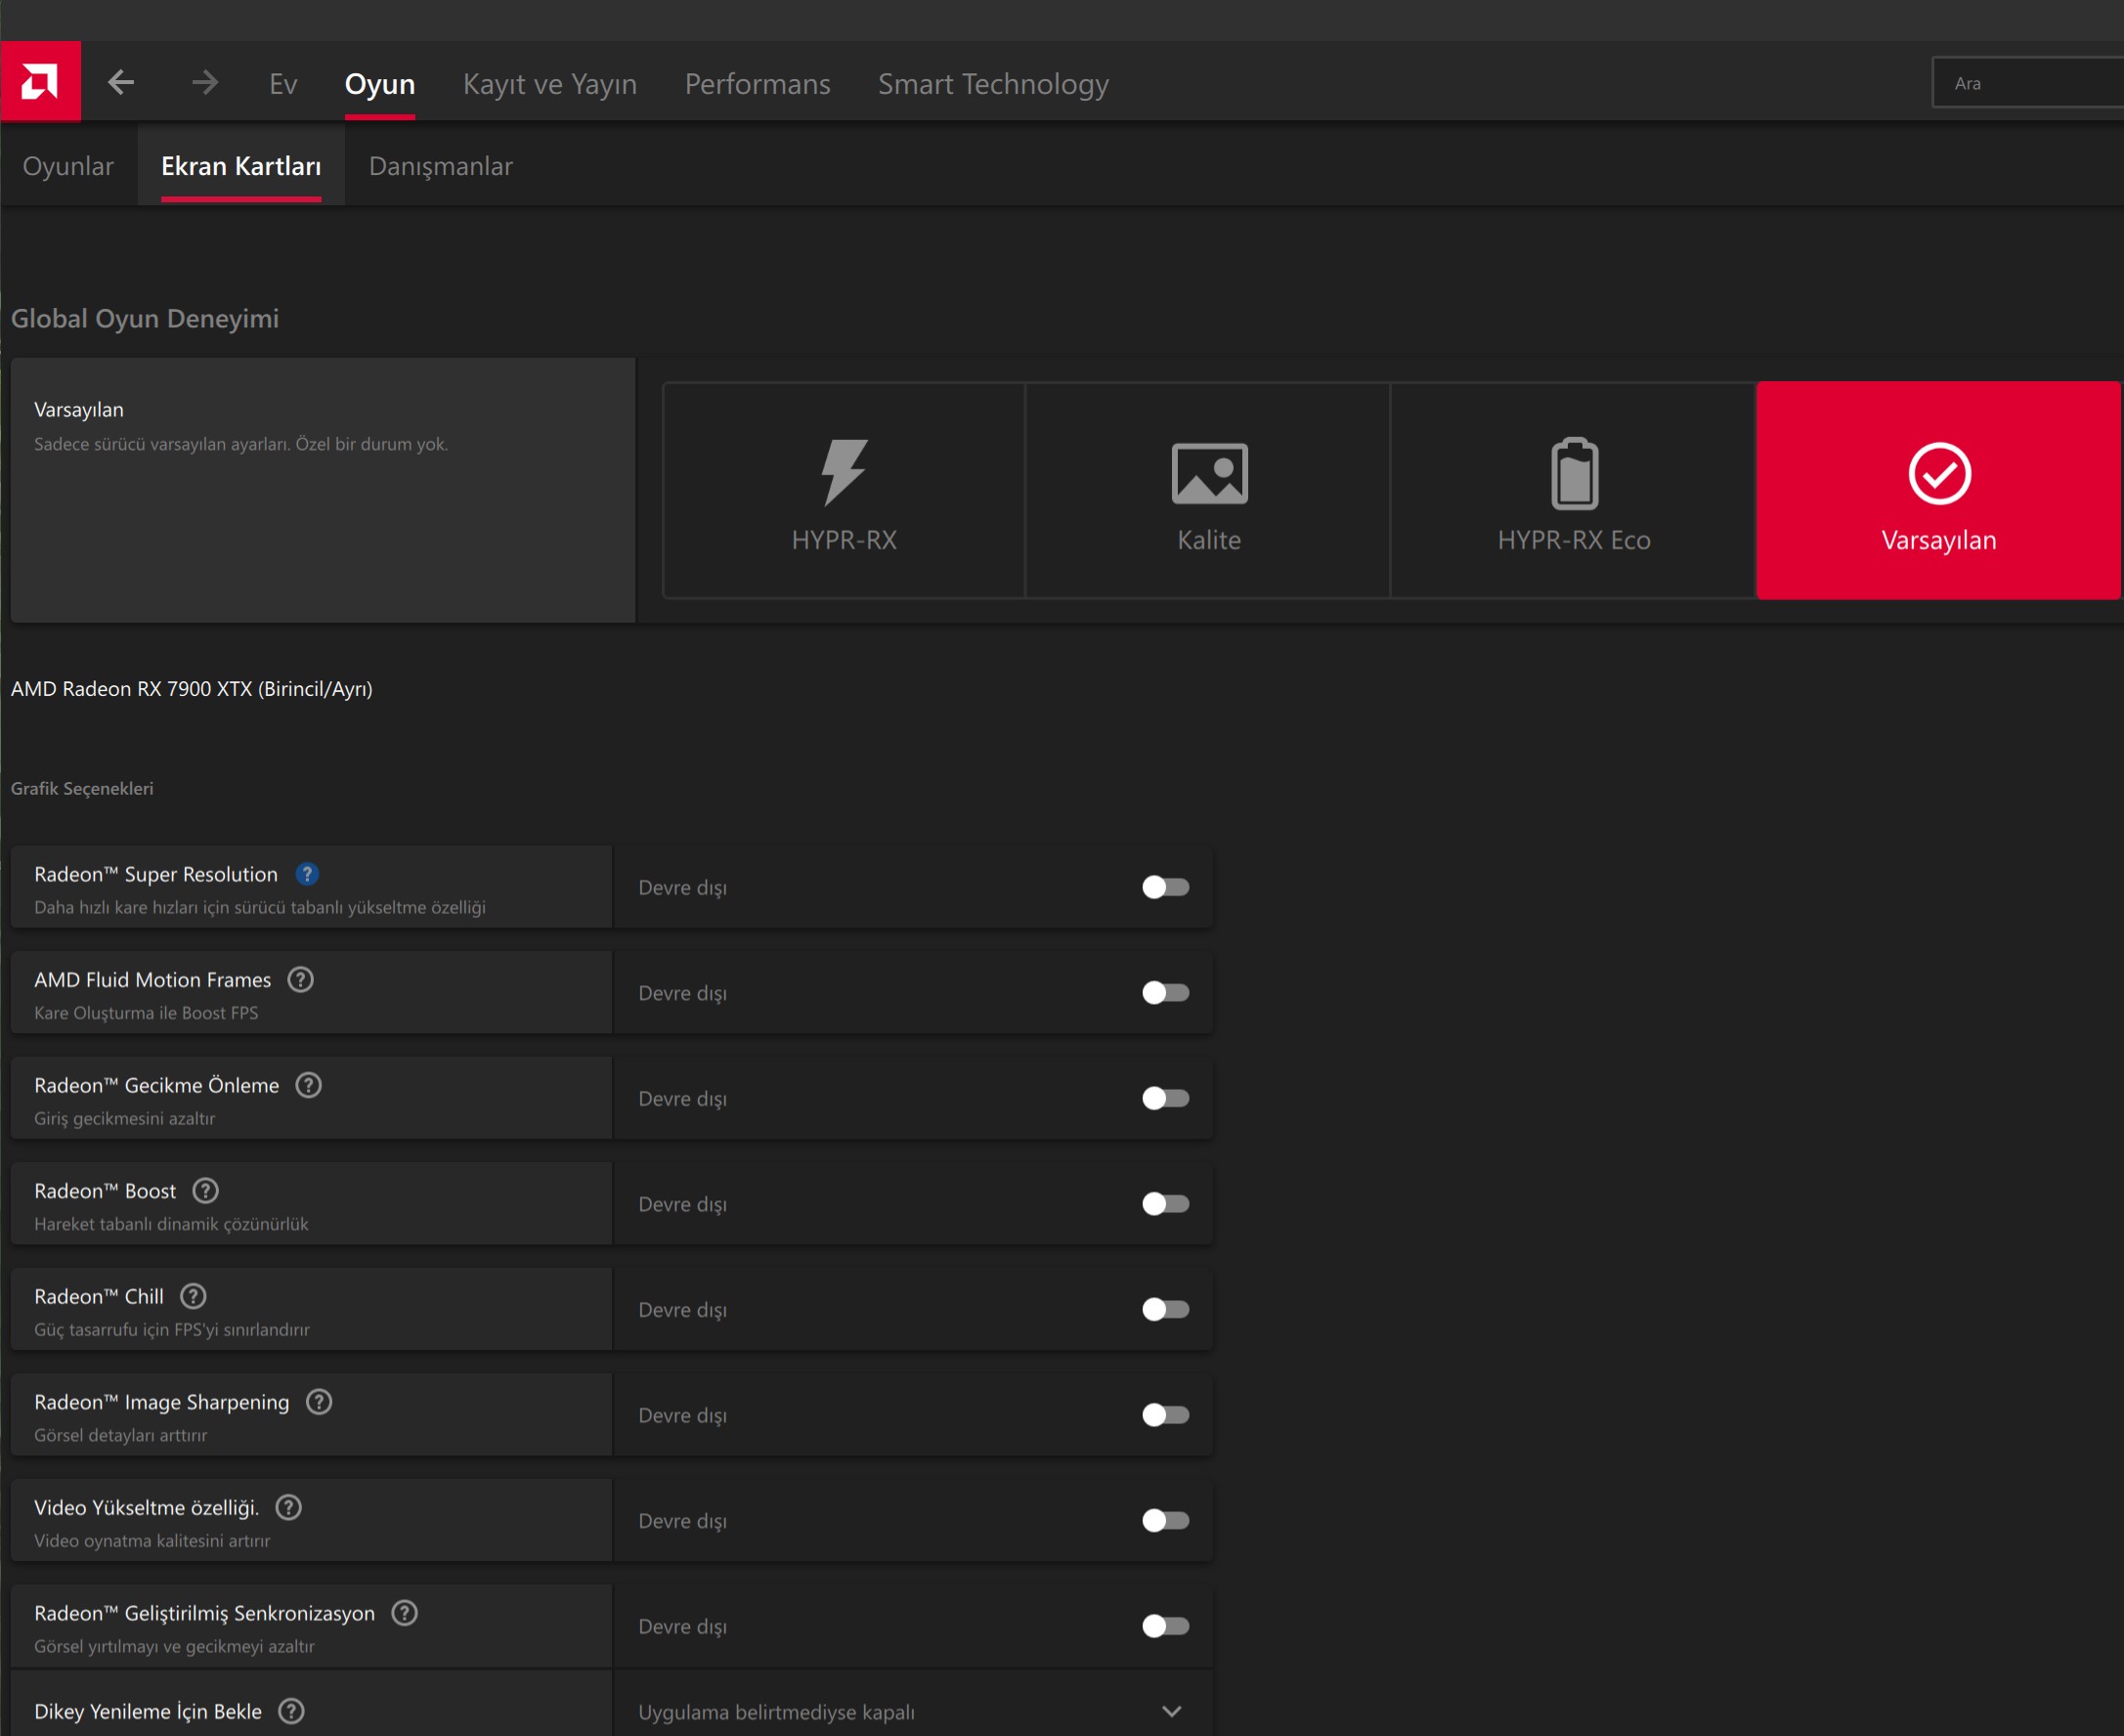Click the Varsayılan checkmark circle icon
Image resolution: width=2124 pixels, height=1736 pixels.
click(1939, 473)
